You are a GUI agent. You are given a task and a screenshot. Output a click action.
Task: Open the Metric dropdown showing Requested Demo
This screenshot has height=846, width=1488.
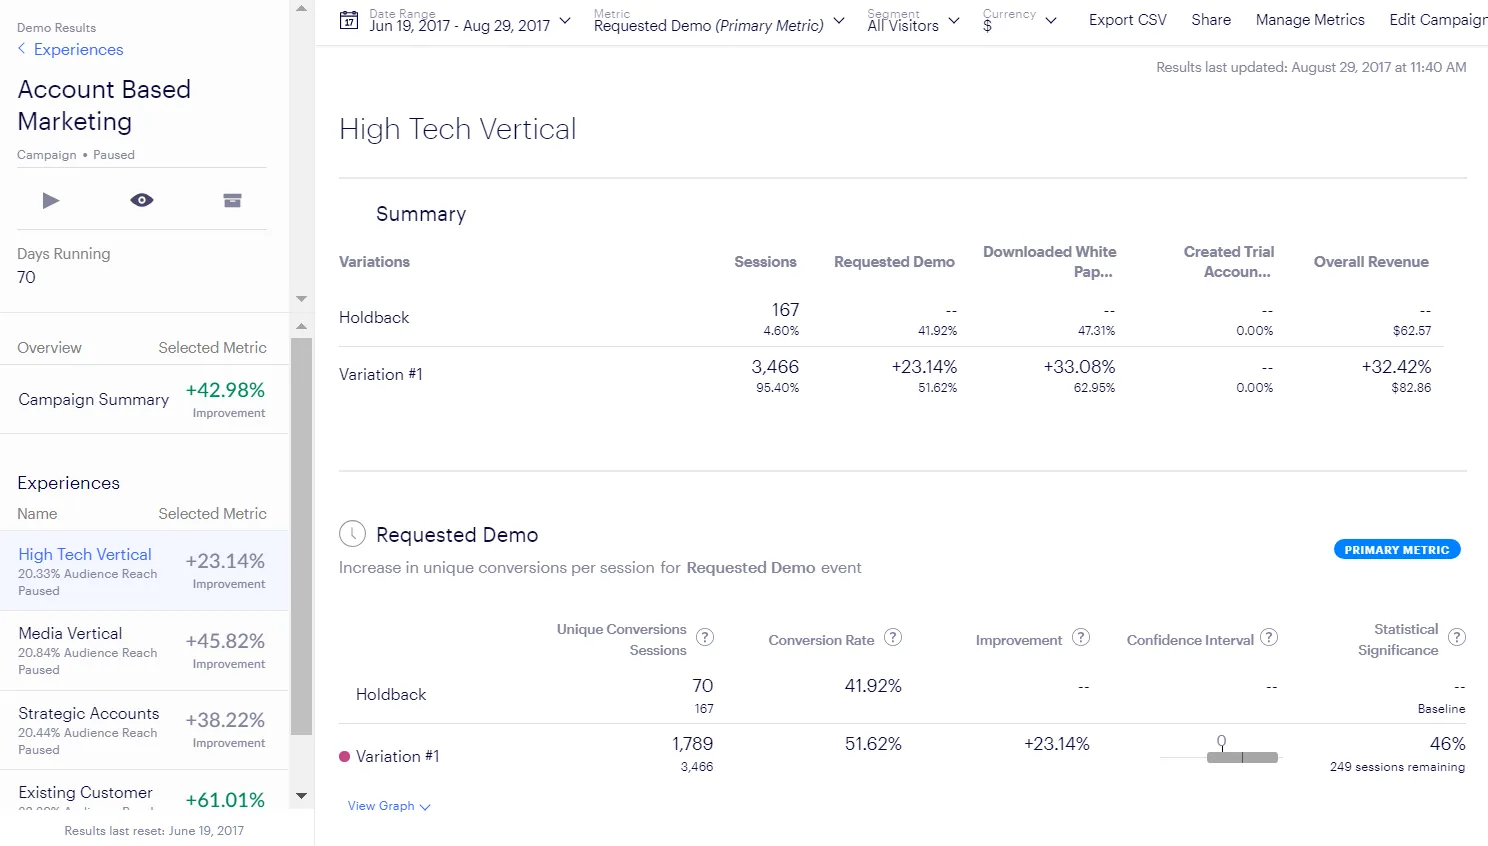(719, 21)
